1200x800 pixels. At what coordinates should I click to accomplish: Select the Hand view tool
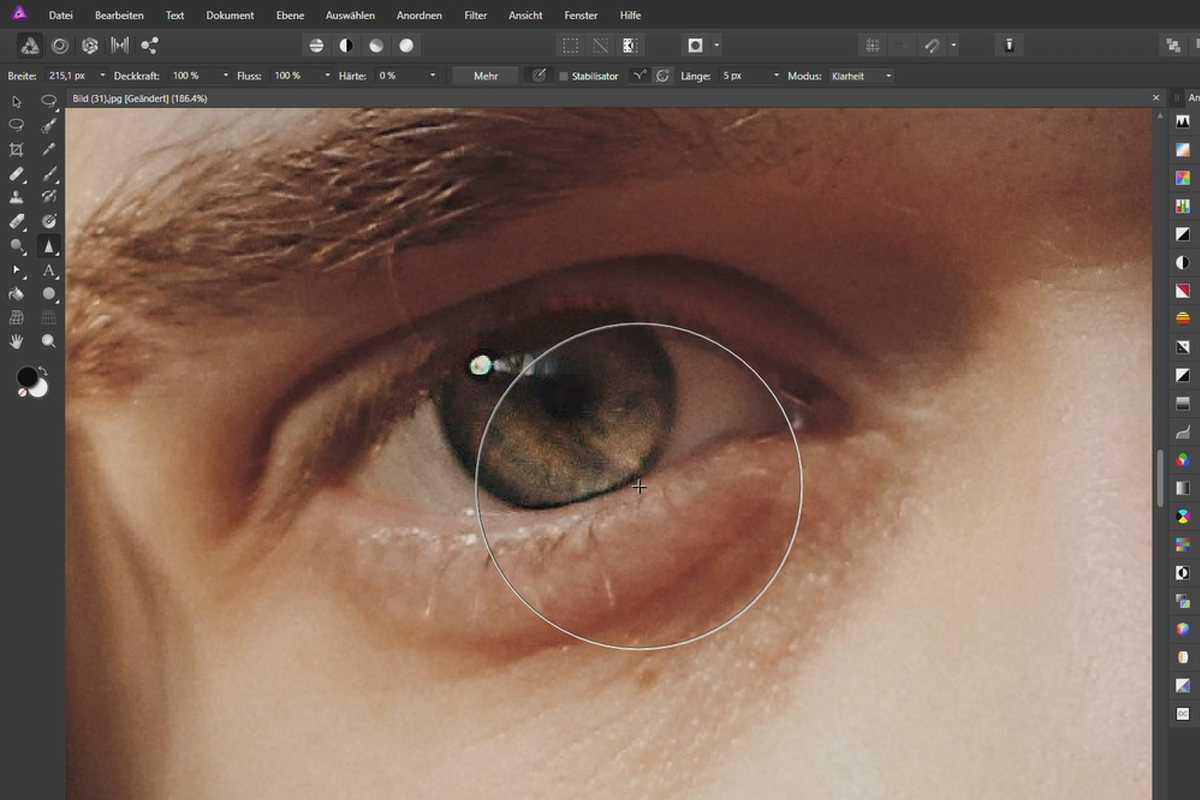coord(16,342)
